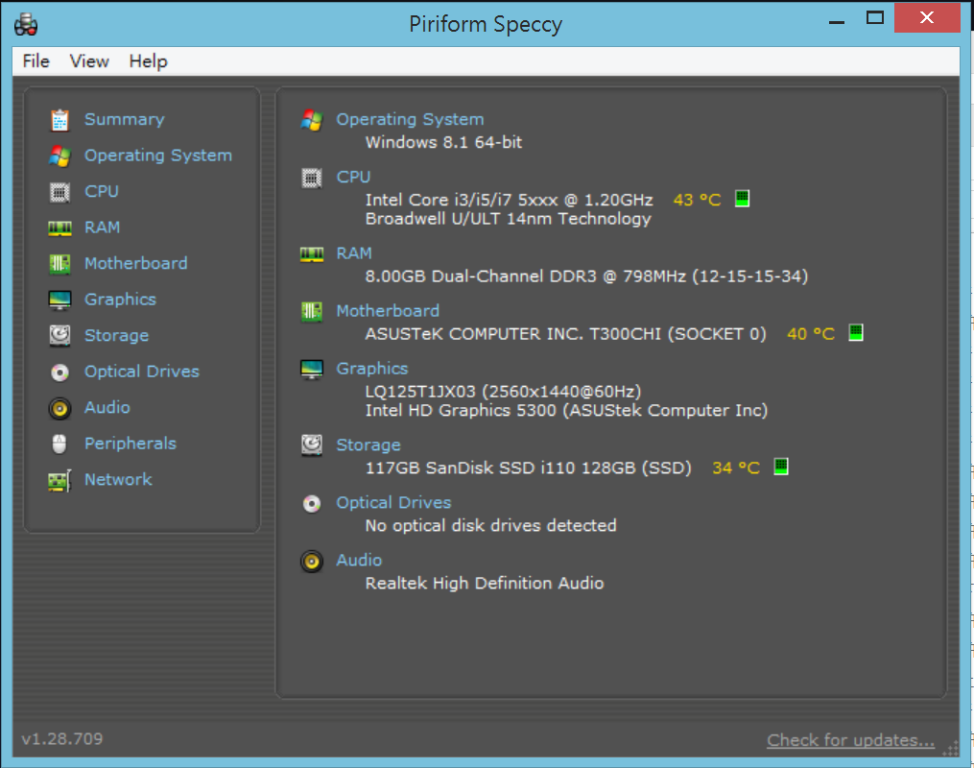The image size is (974, 768).
Task: Click the RAM icon in summary panel
Action: click(312, 254)
